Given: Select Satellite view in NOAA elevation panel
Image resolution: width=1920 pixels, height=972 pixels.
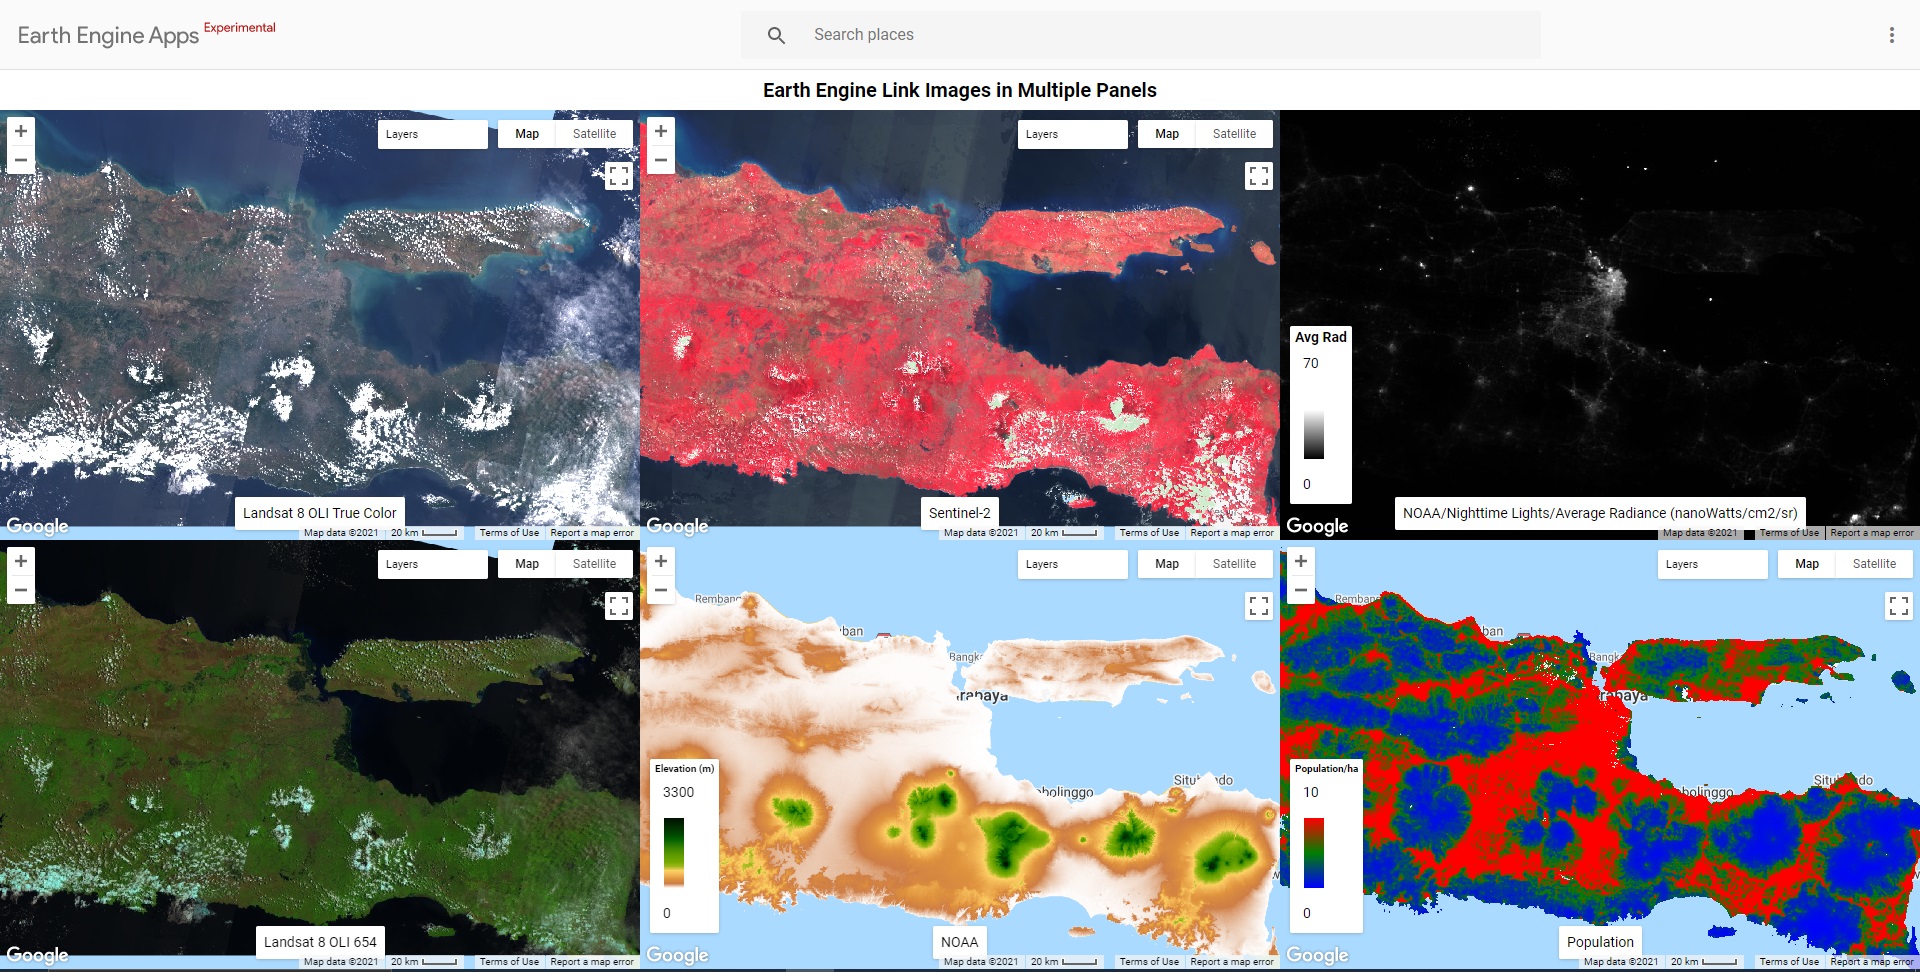Looking at the screenshot, I should tap(1234, 564).
